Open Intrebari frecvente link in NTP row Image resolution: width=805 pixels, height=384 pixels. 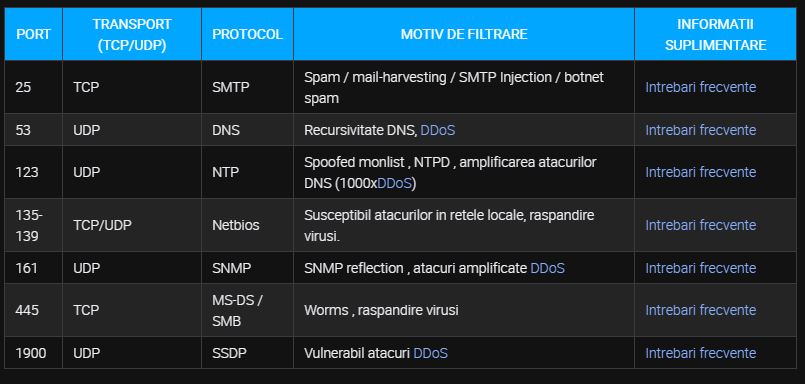point(700,172)
